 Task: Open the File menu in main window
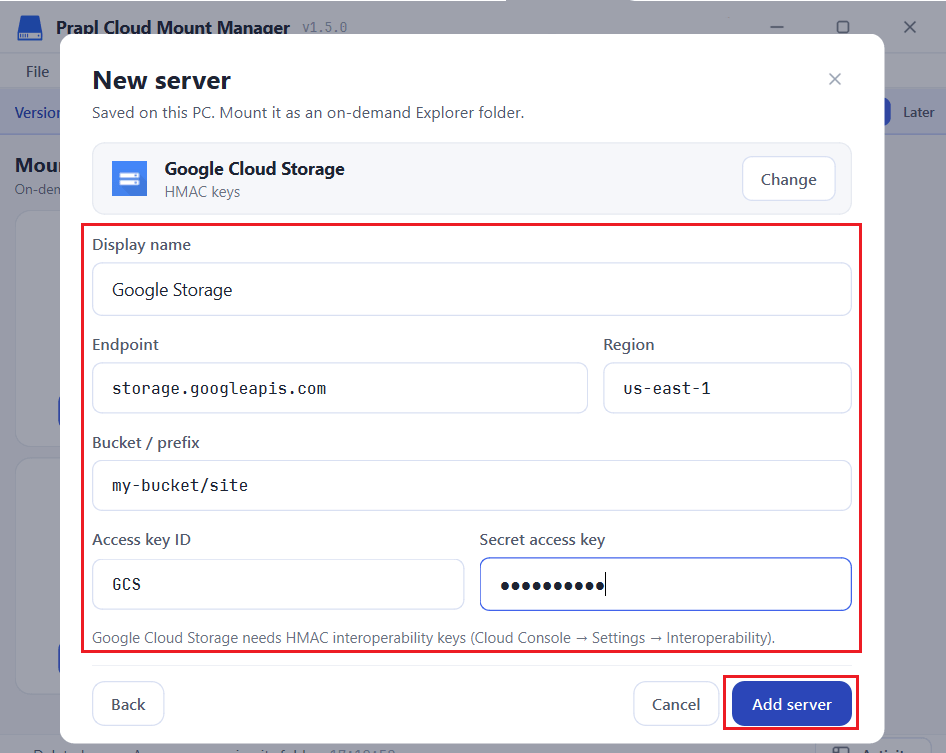coord(37,72)
